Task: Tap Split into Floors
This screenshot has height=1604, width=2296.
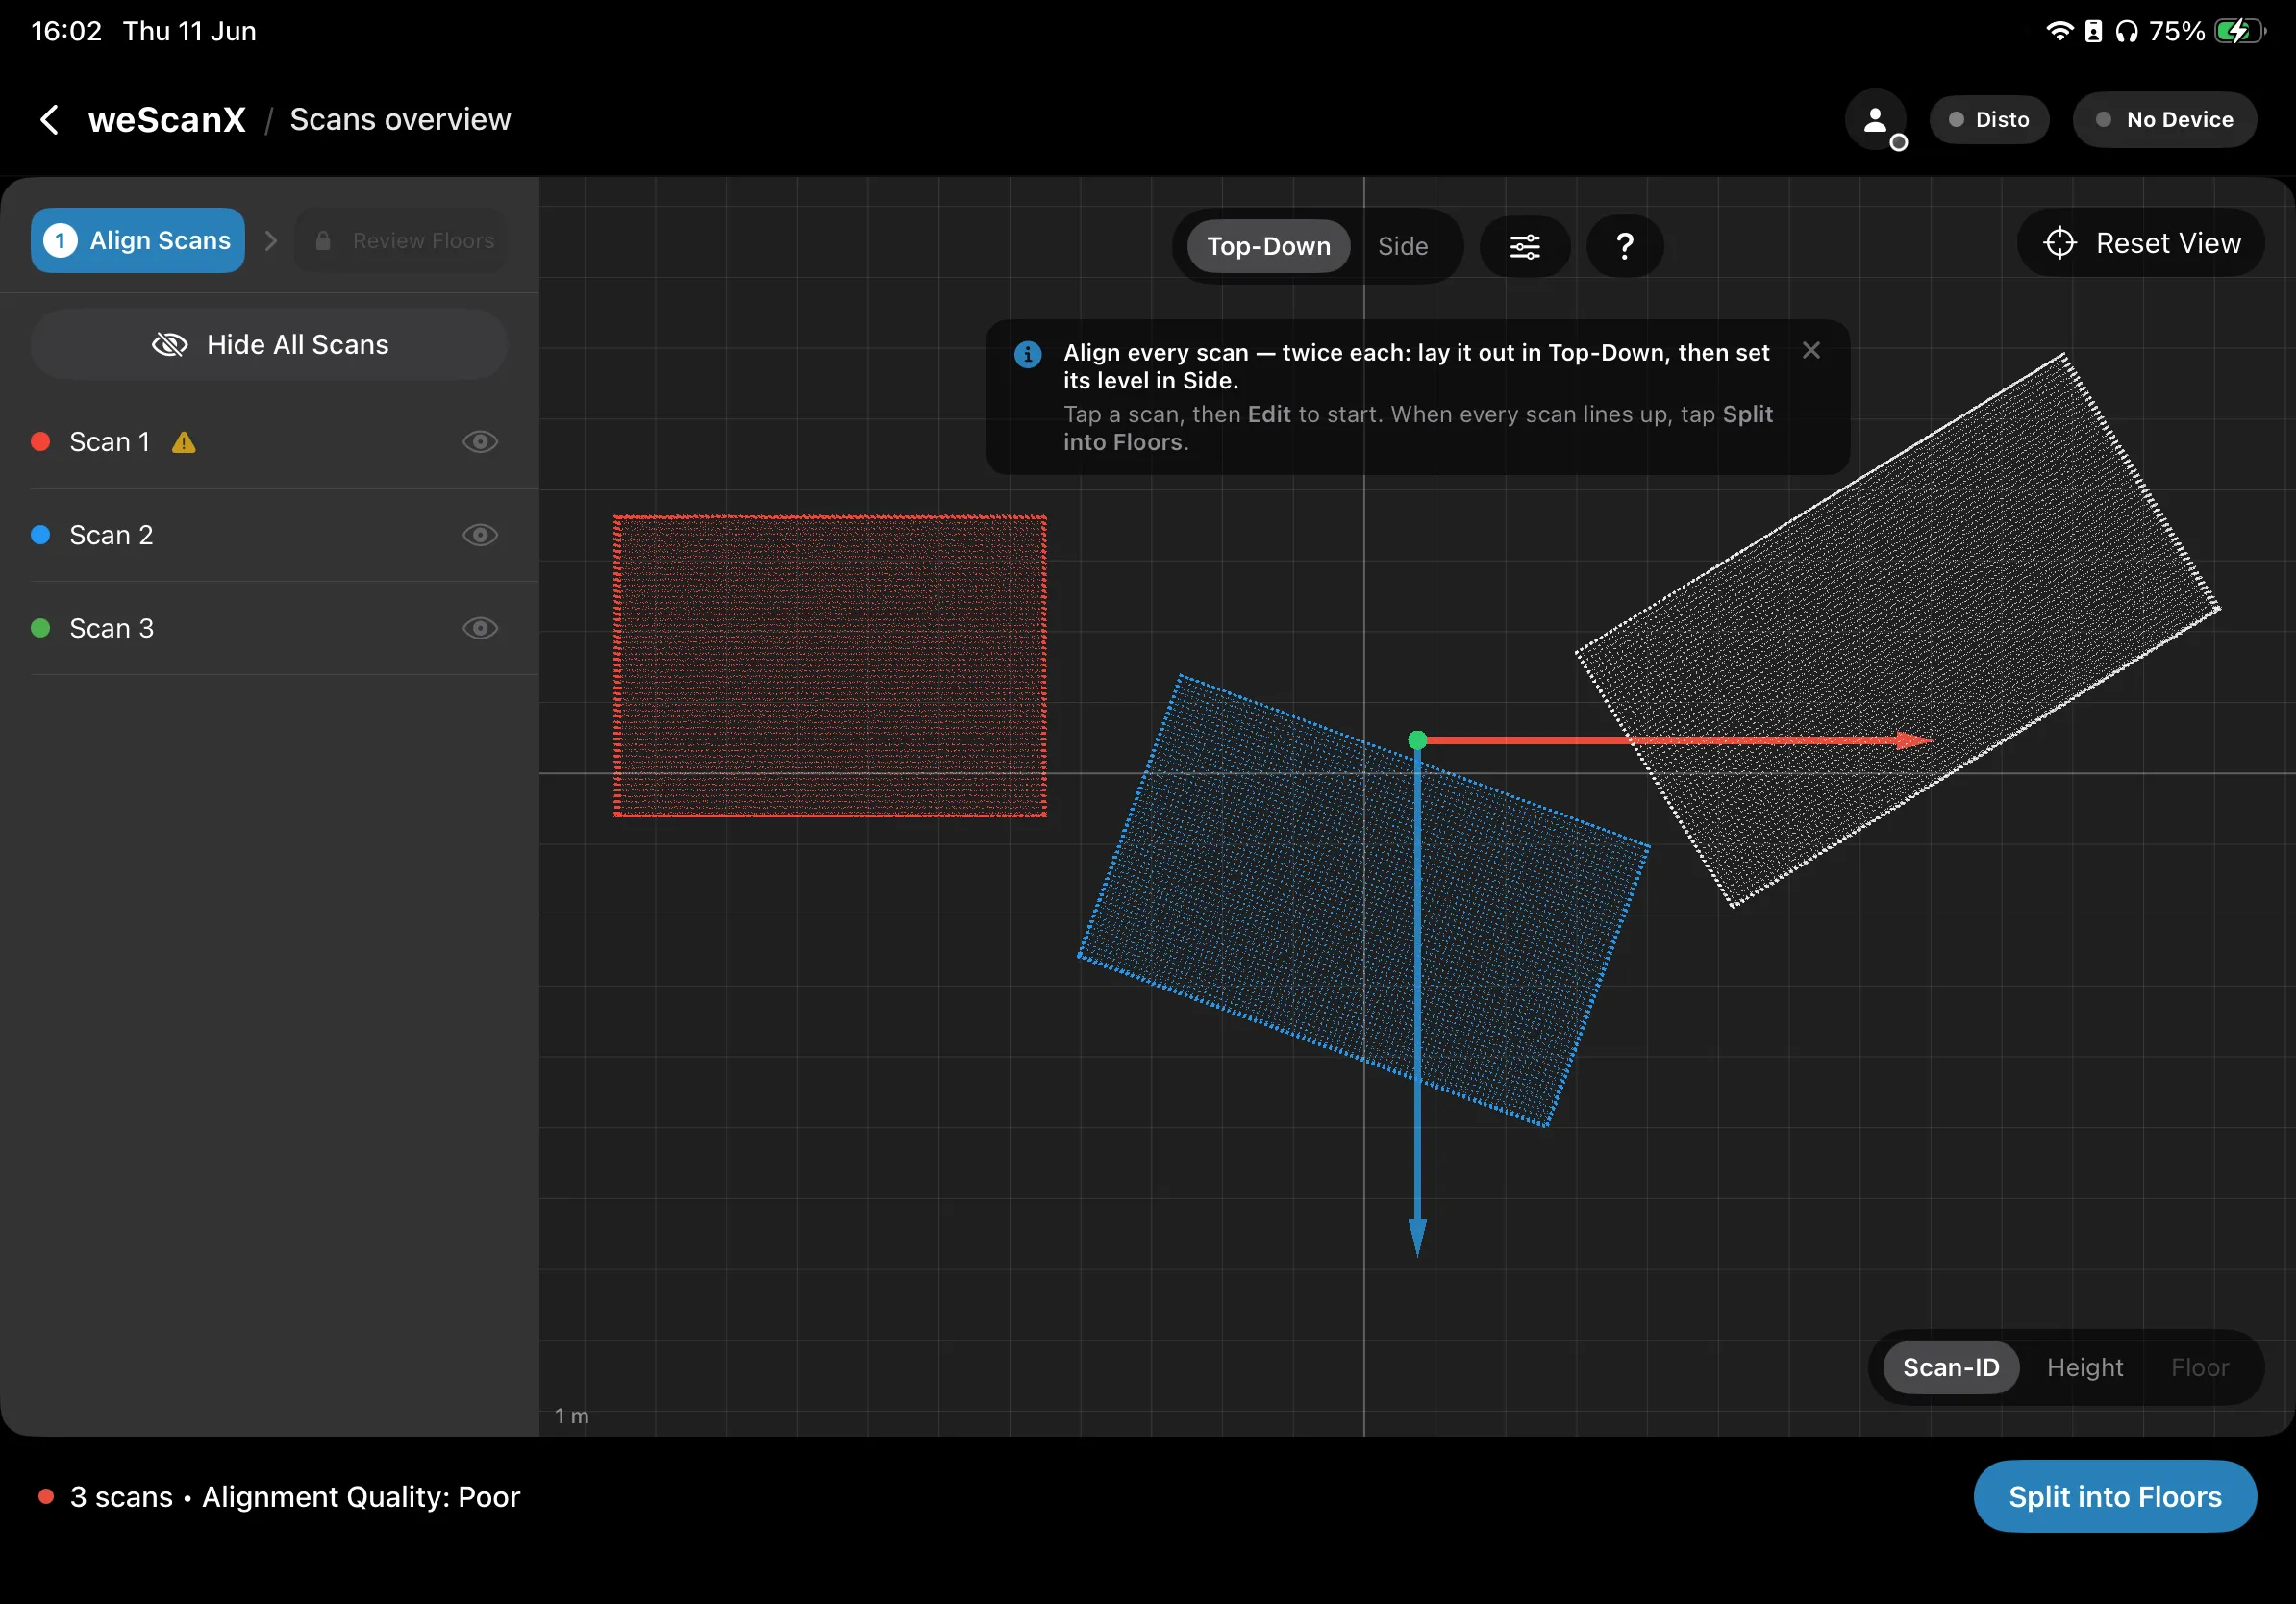Action: click(2114, 1496)
